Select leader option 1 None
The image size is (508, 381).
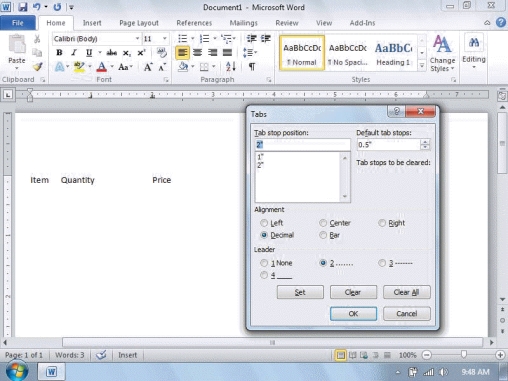pos(264,263)
